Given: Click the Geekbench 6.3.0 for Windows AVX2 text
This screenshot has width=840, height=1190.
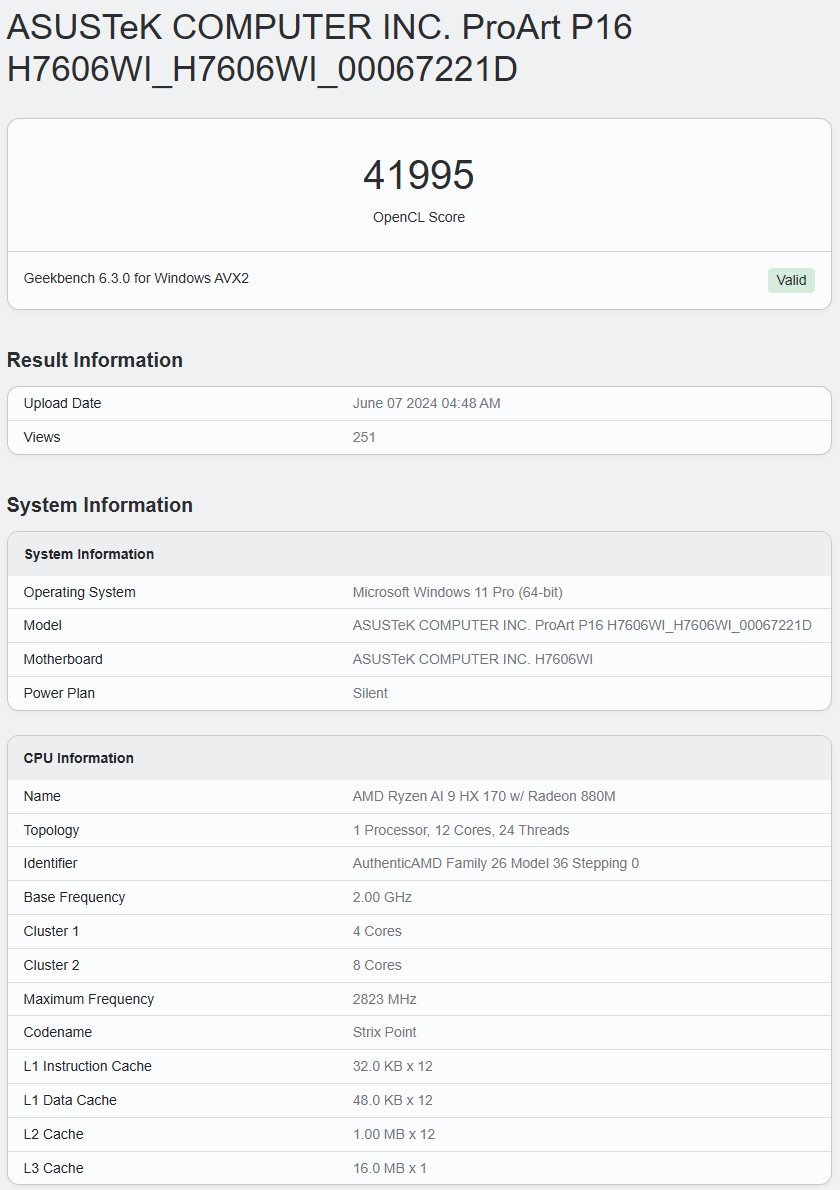Looking at the screenshot, I should [136, 278].
